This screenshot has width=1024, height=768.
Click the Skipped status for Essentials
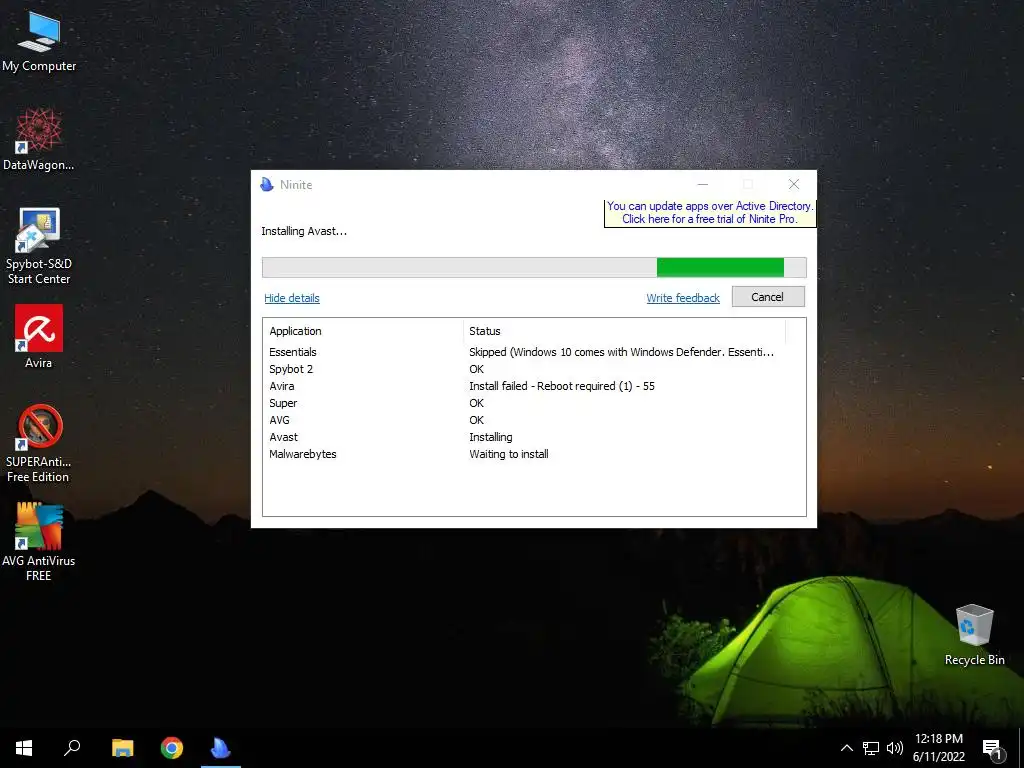tap(621, 352)
